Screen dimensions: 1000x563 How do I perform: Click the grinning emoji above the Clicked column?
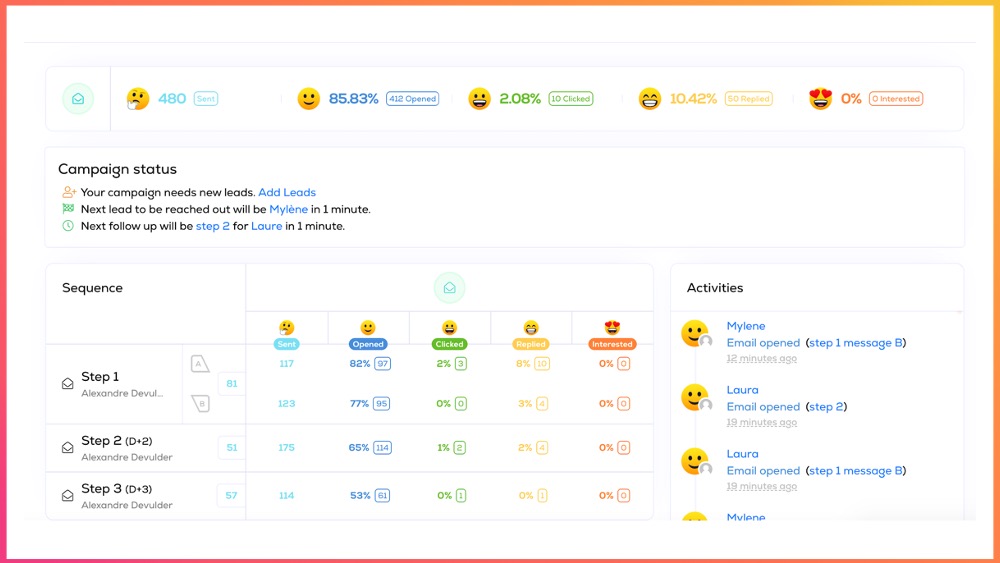pos(450,328)
